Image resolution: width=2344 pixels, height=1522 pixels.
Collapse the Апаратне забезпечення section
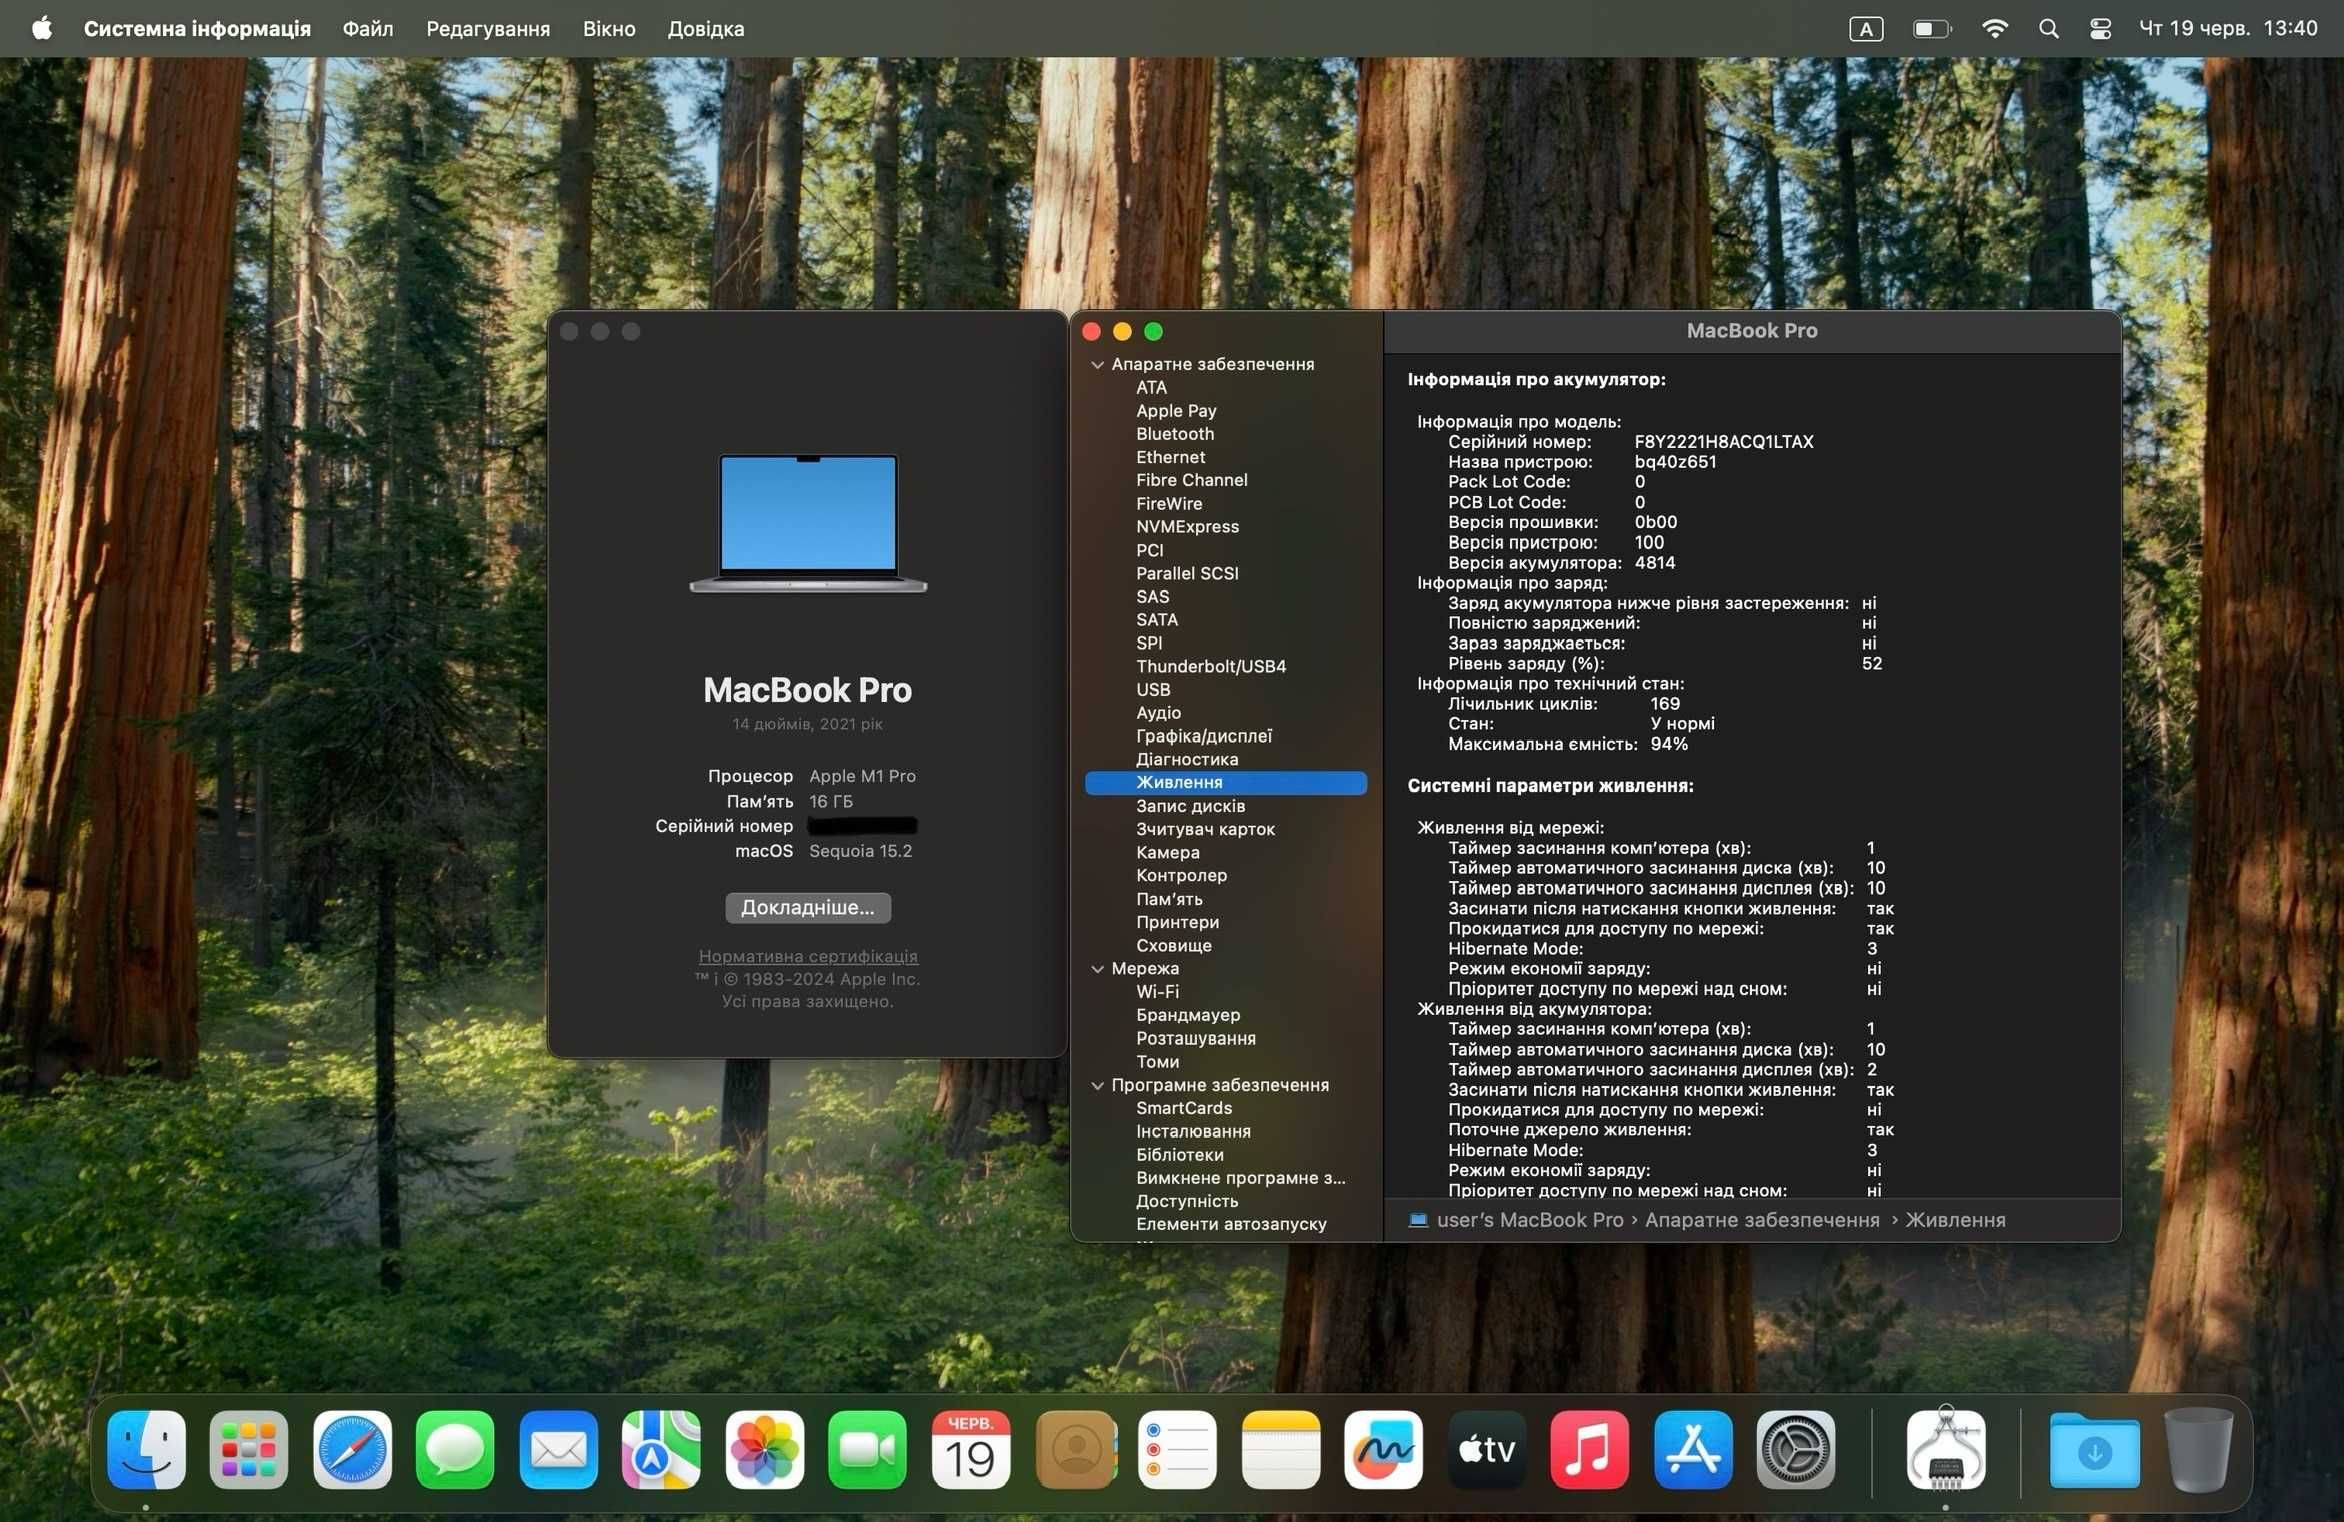click(1097, 364)
